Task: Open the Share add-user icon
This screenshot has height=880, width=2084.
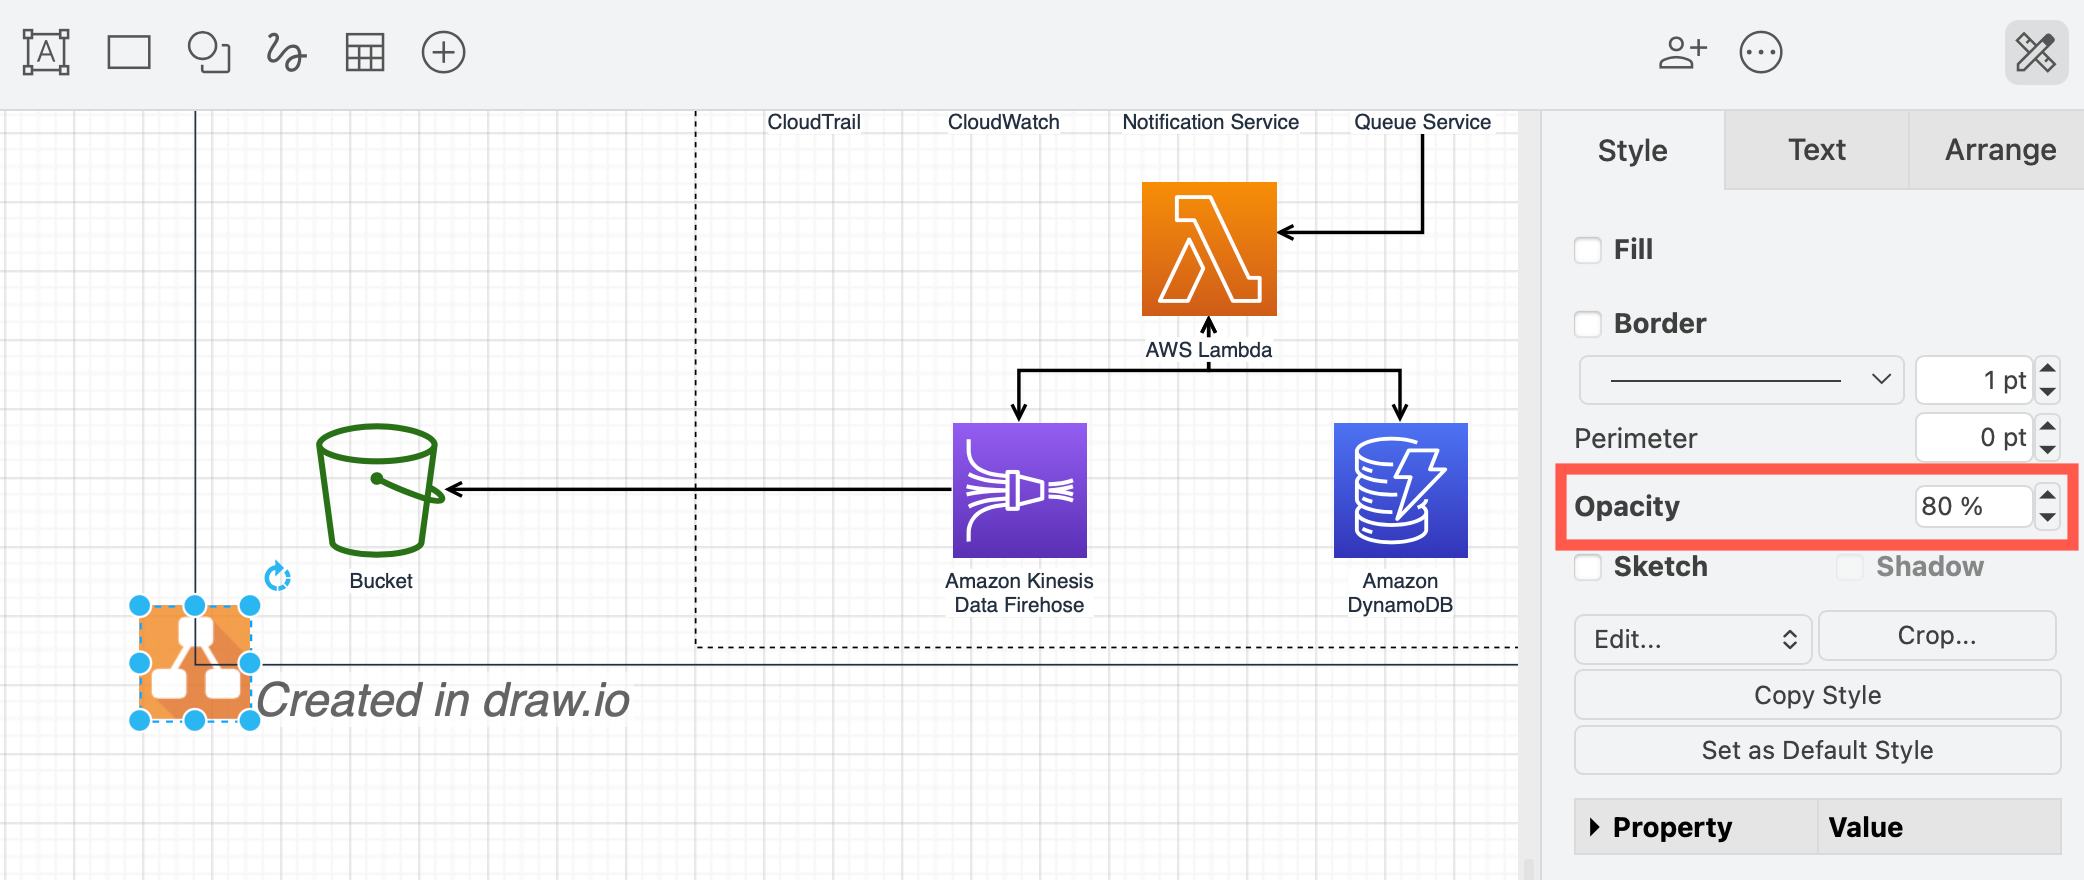Action: [1682, 52]
